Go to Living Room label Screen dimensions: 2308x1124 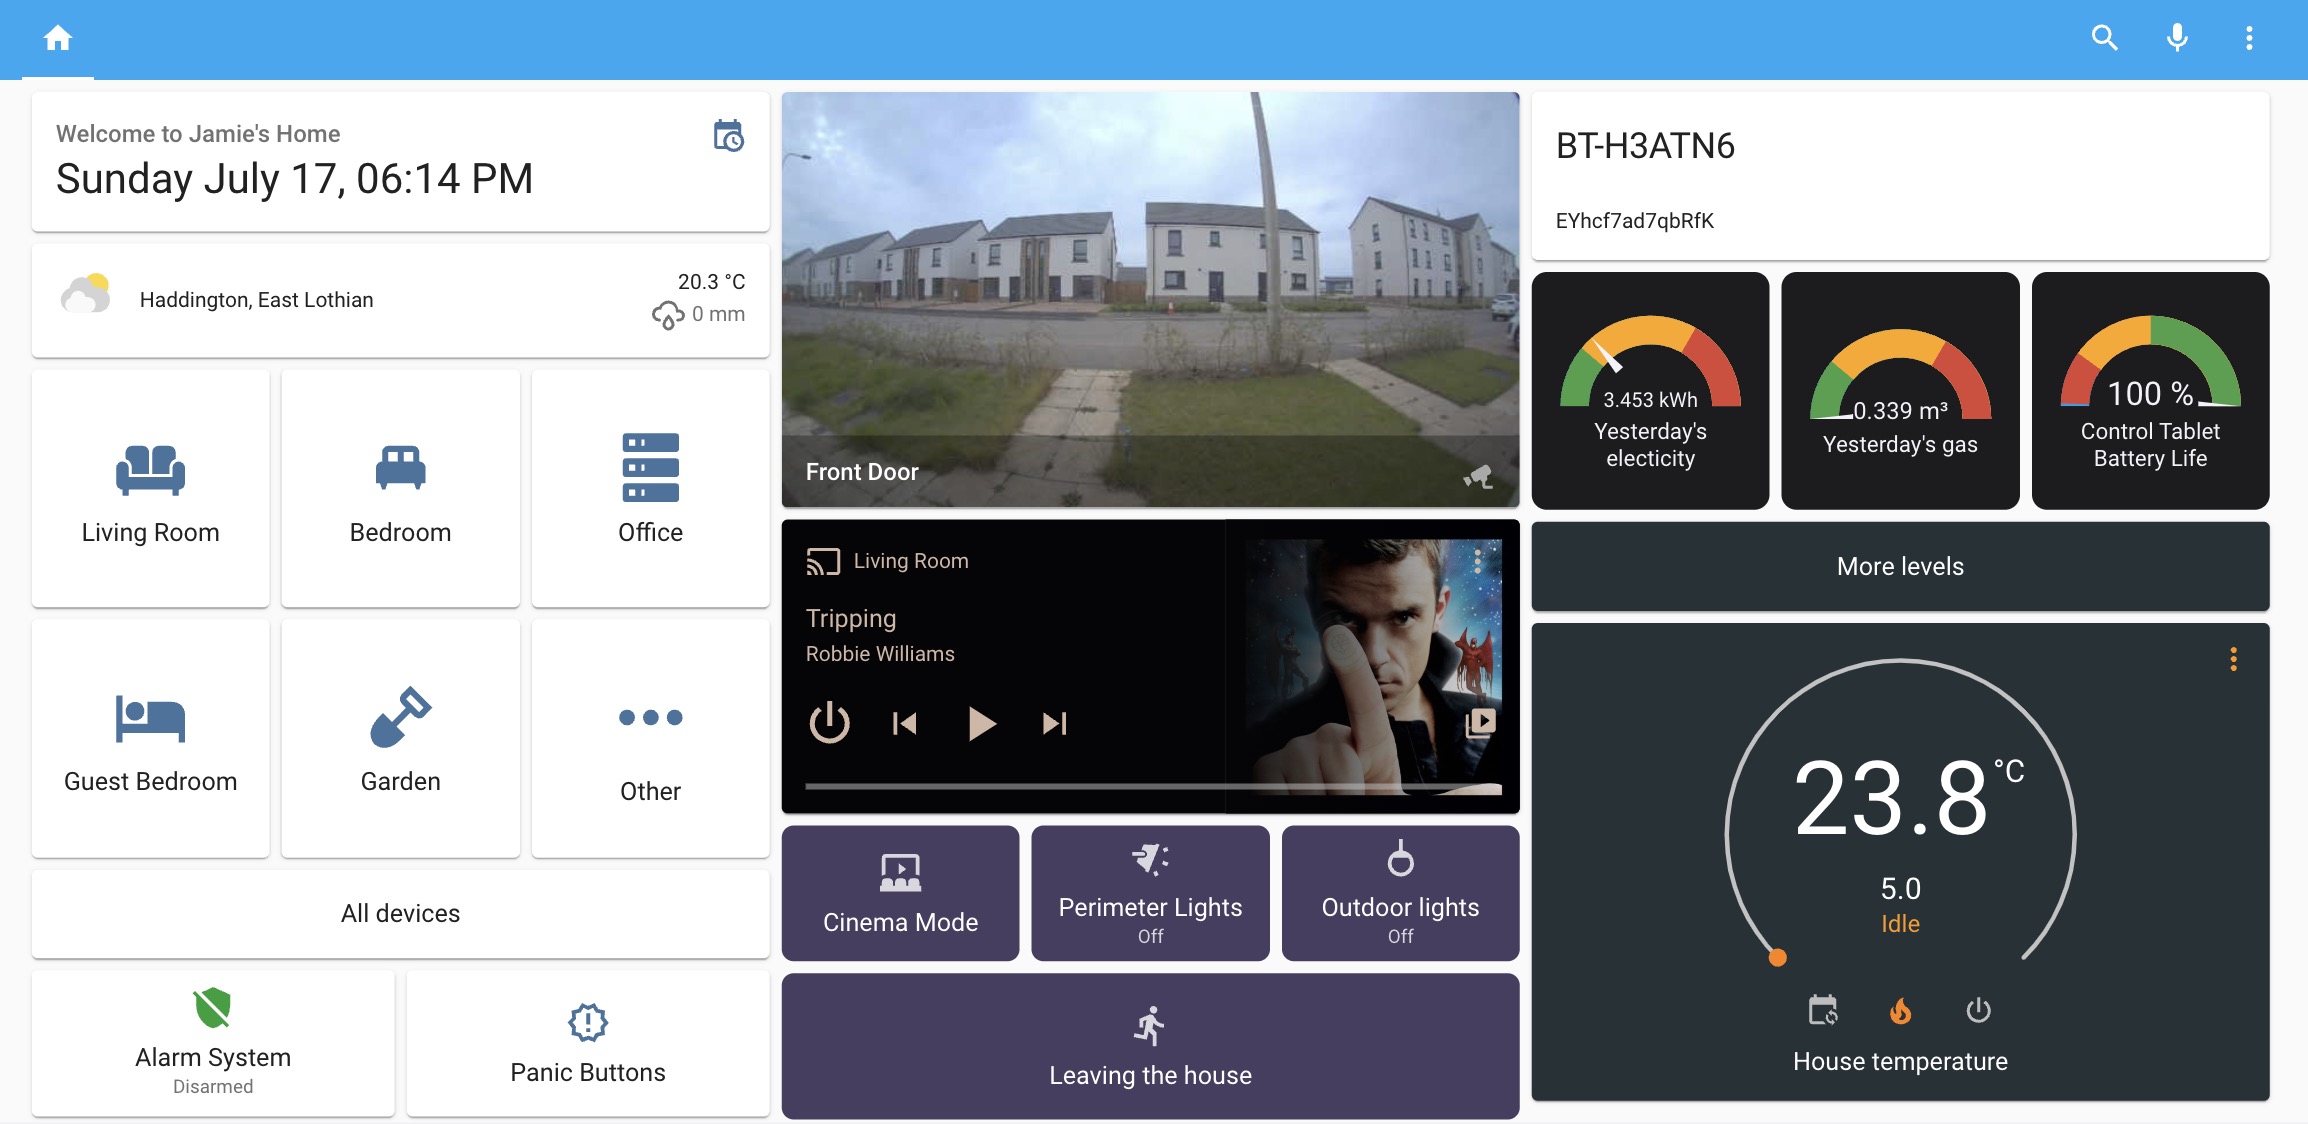(150, 532)
